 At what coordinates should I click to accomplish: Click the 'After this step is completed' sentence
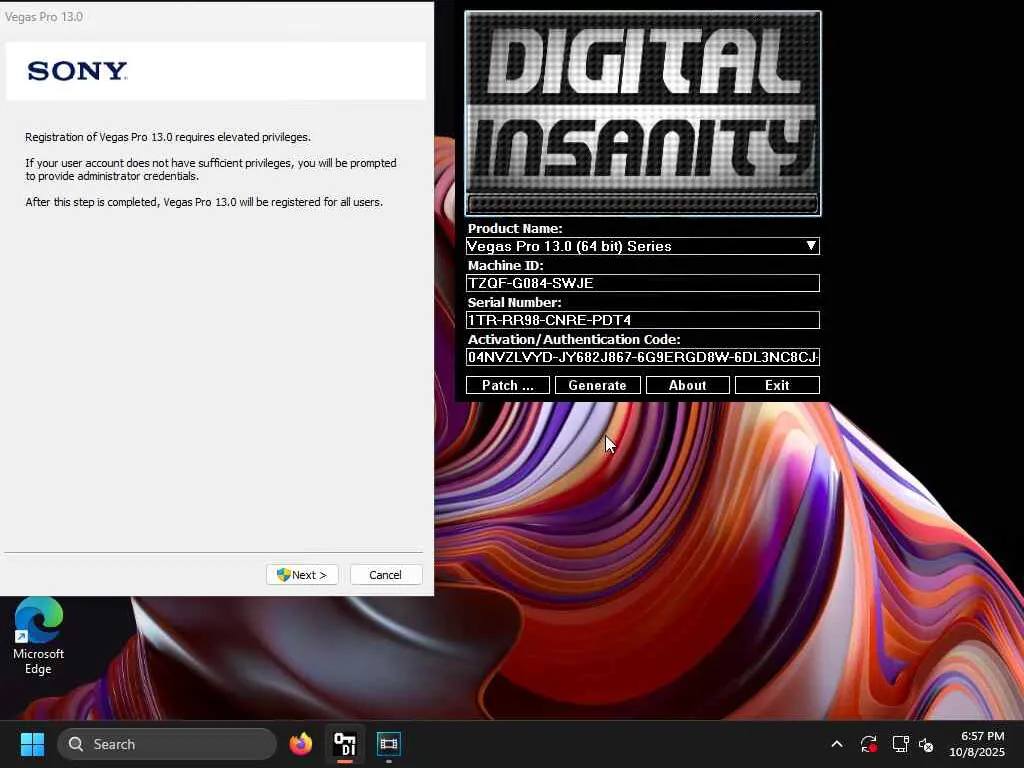point(204,202)
